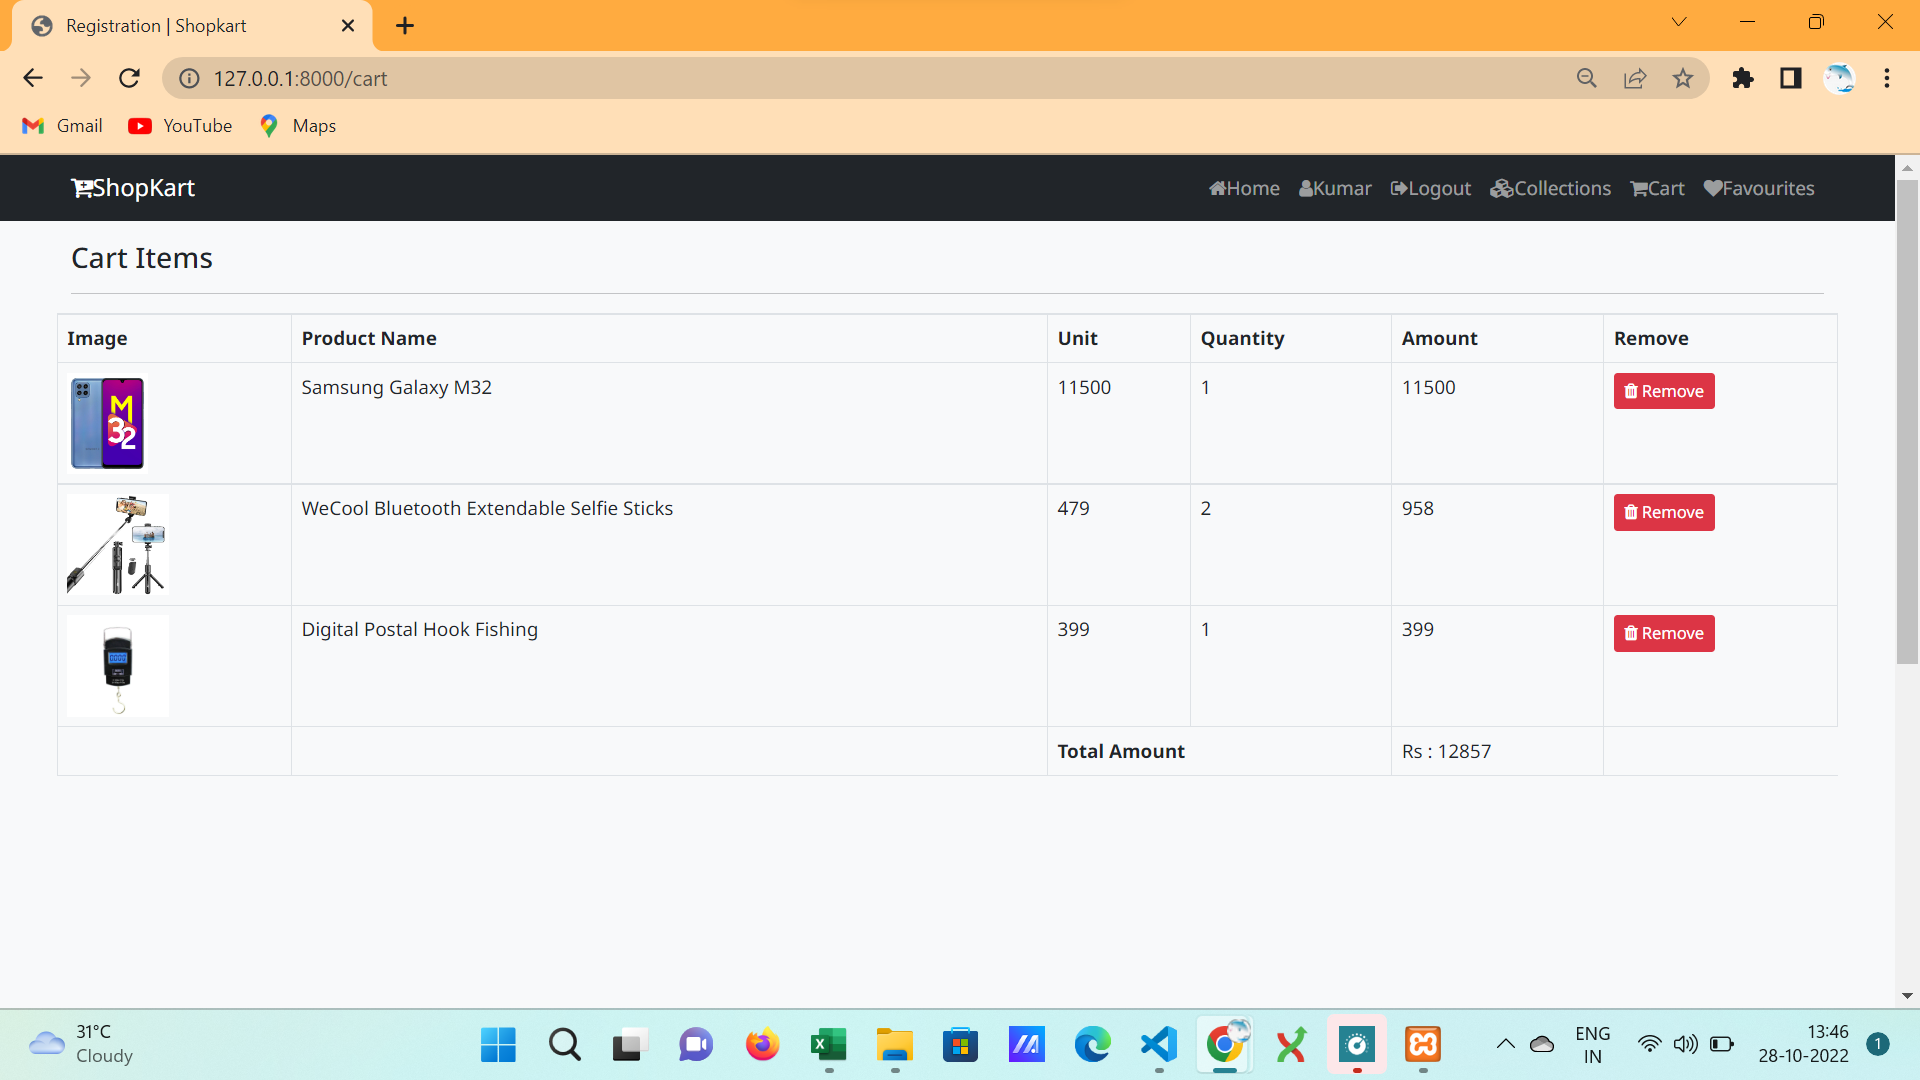The image size is (1920, 1080).
Task: Remove Samsung Galaxy M32 from cart
Action: [1663, 391]
